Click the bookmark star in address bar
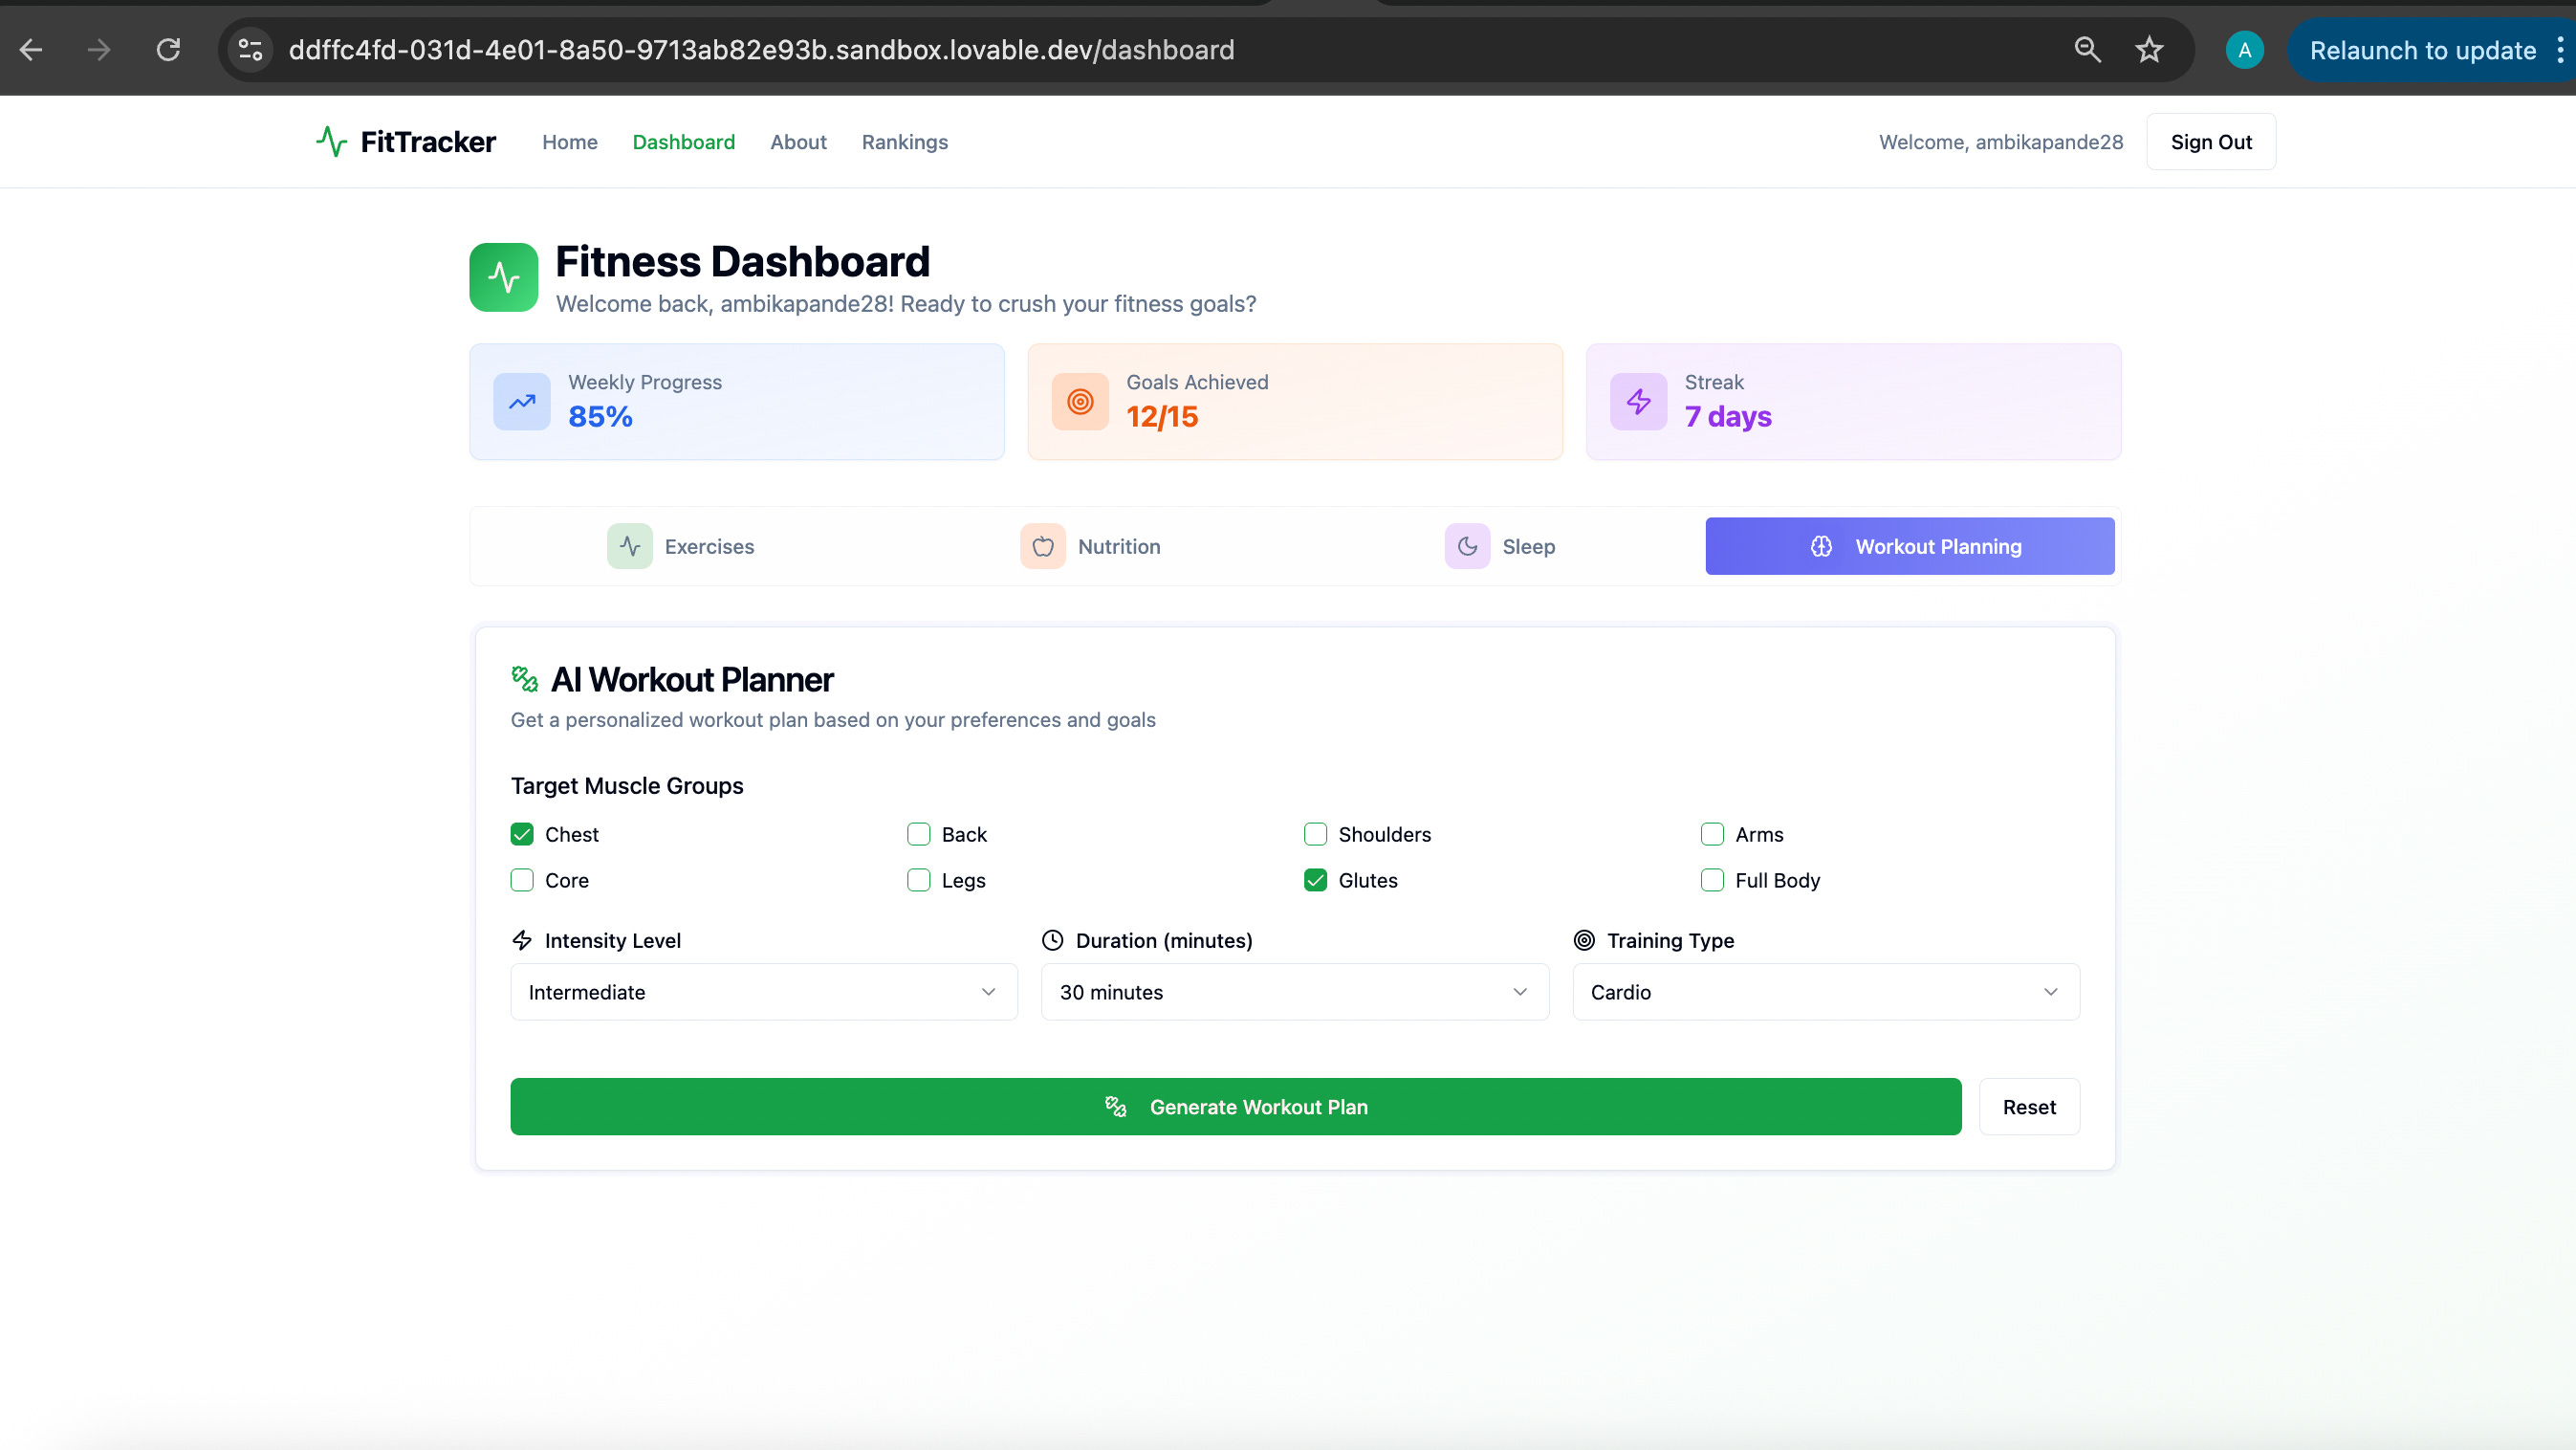2576x1450 pixels. (2149, 50)
